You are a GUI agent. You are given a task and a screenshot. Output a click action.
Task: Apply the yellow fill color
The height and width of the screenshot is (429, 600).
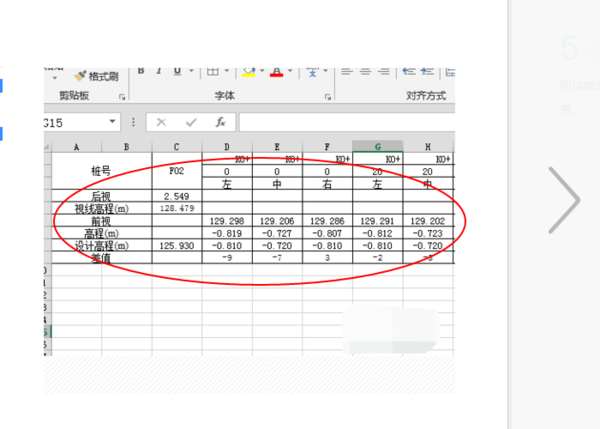coord(248,72)
